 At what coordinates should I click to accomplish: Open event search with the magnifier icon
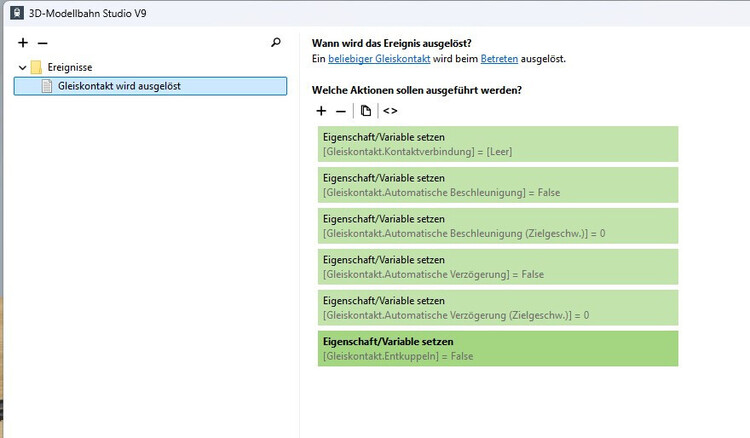[x=276, y=43]
